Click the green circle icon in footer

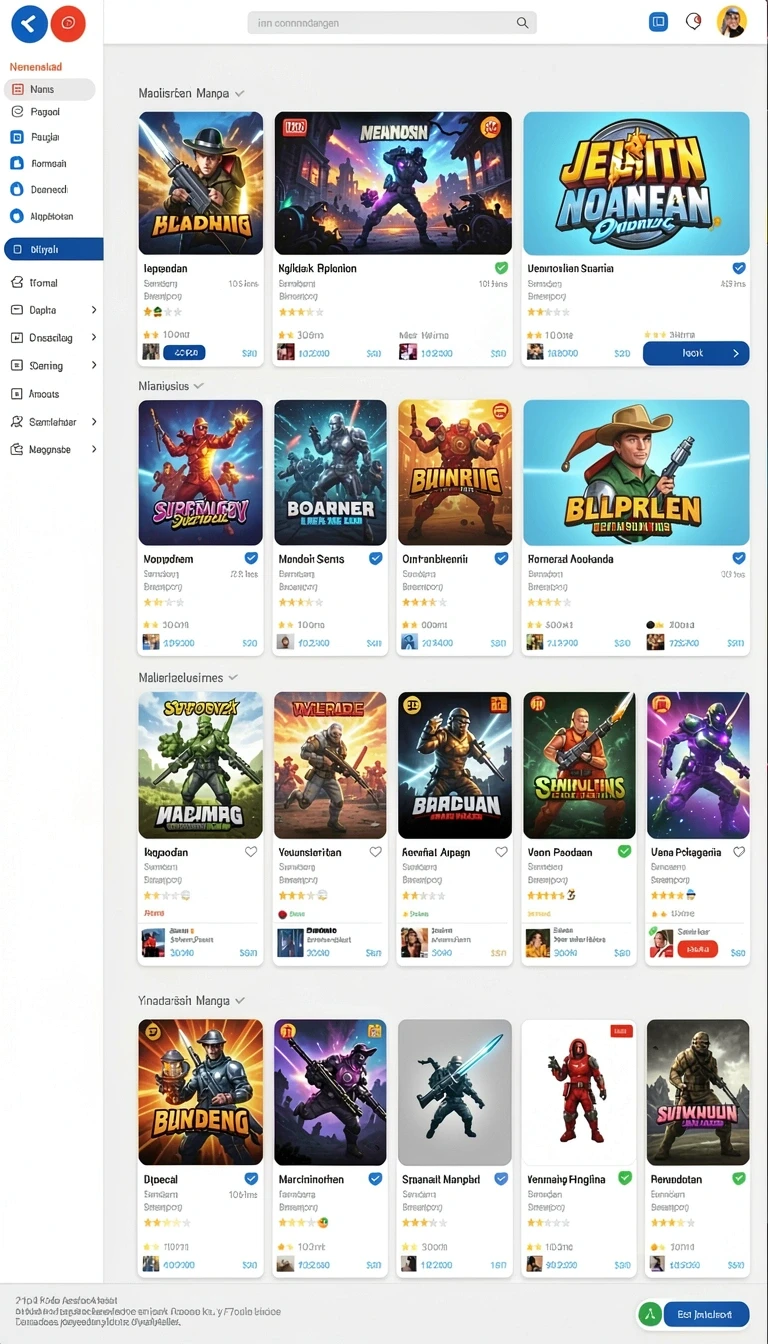coord(649,1314)
